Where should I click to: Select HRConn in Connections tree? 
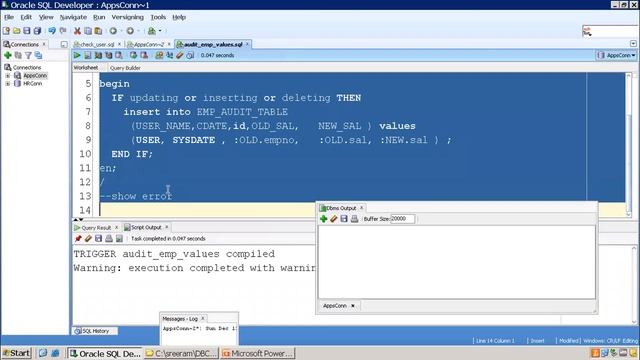pyautogui.click(x=33, y=84)
